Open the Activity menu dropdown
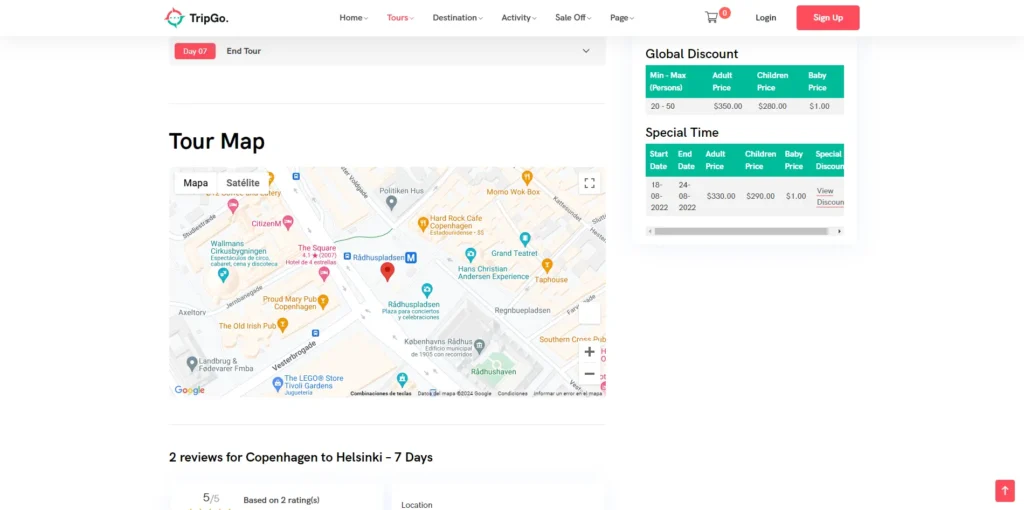Viewport: 1024px width, 510px height. [x=519, y=18]
